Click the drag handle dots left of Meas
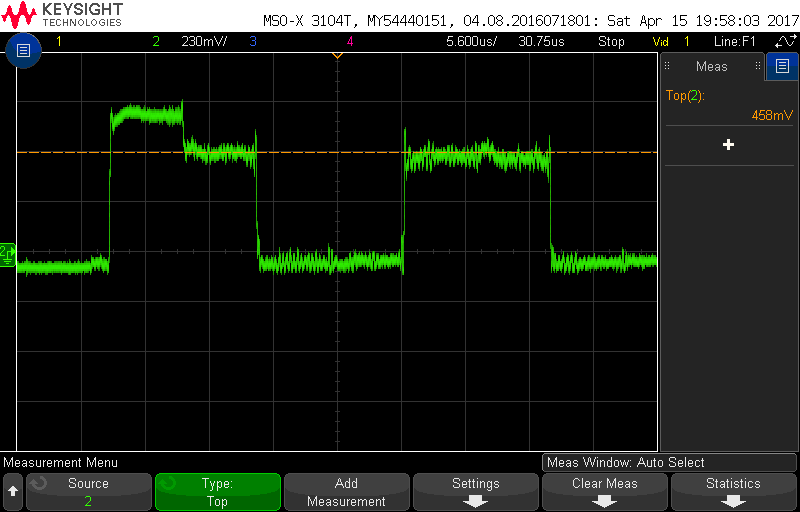Screen dimensions: 800x512 pyautogui.click(x=667, y=65)
